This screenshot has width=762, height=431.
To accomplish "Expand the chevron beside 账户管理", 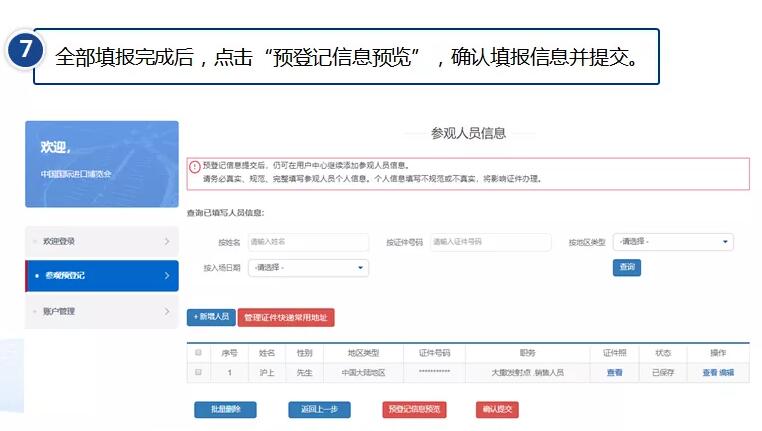I will [167, 311].
